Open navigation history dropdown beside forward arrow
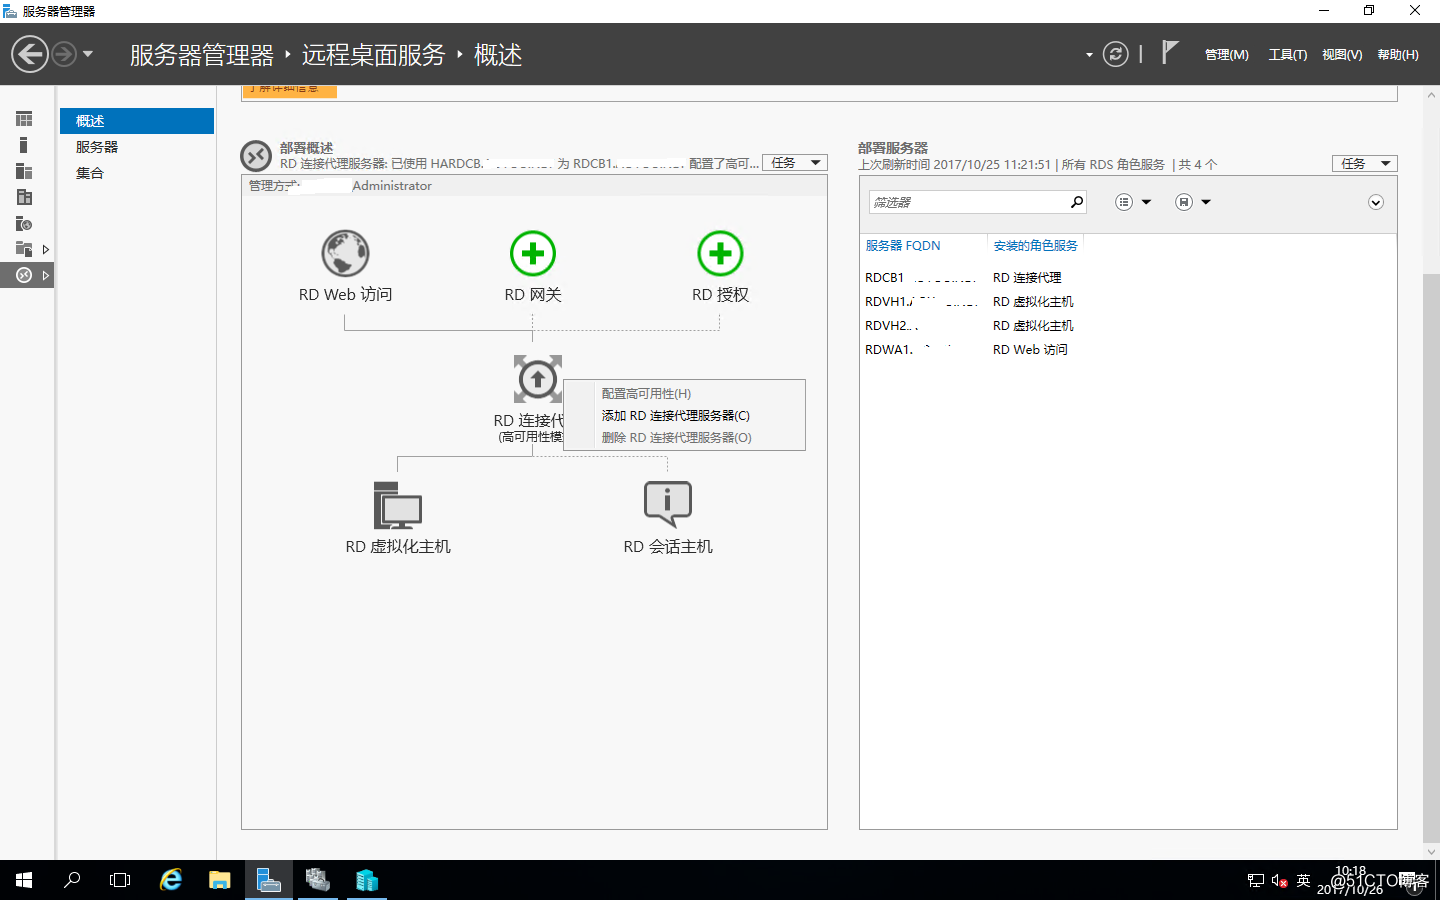Screen dimensions: 1440x900 click(88, 54)
